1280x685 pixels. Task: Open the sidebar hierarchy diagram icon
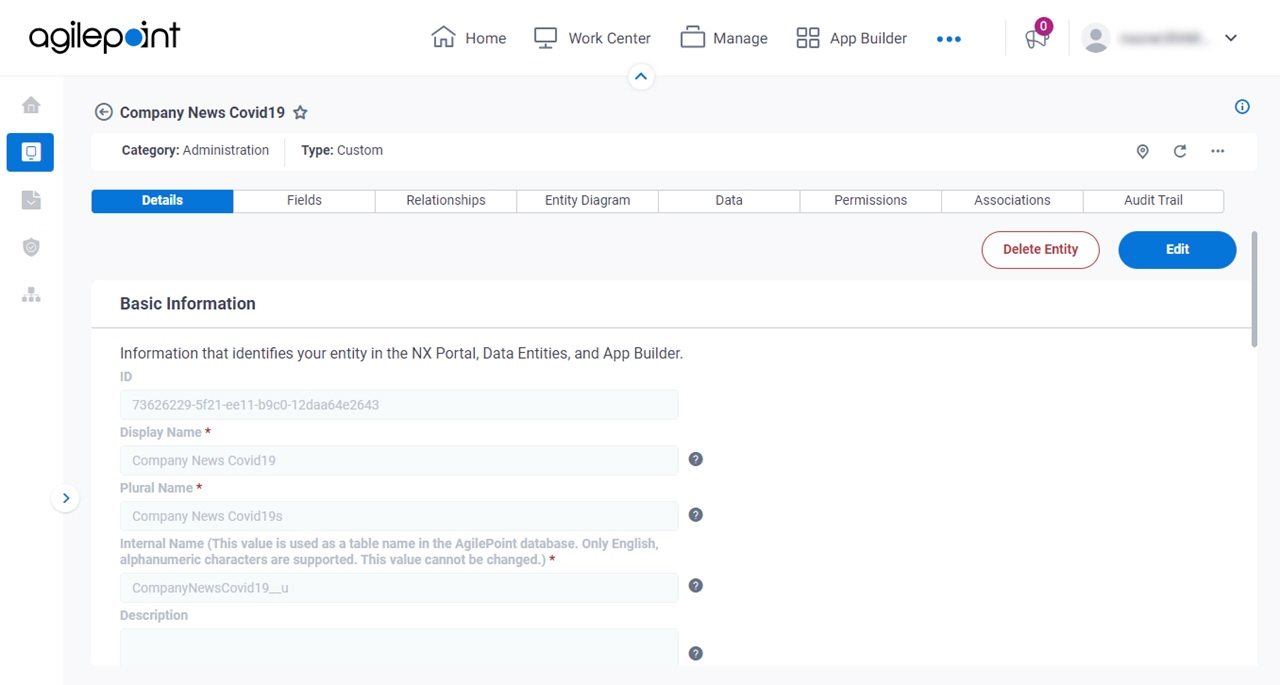coord(31,294)
